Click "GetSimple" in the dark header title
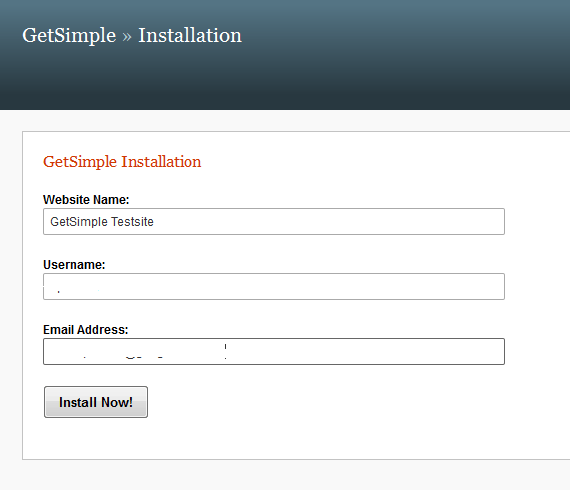Image resolution: width=570 pixels, height=490 pixels. click(69, 36)
